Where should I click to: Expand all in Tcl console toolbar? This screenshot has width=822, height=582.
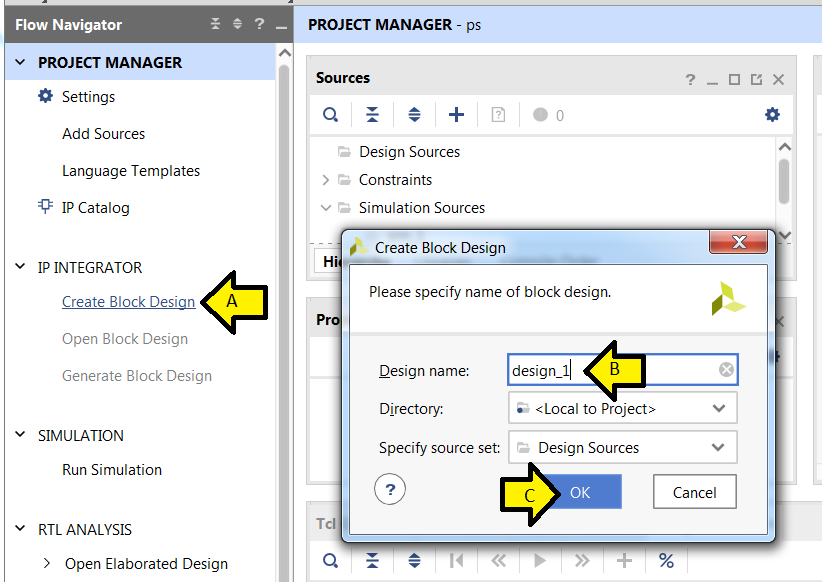click(x=414, y=561)
